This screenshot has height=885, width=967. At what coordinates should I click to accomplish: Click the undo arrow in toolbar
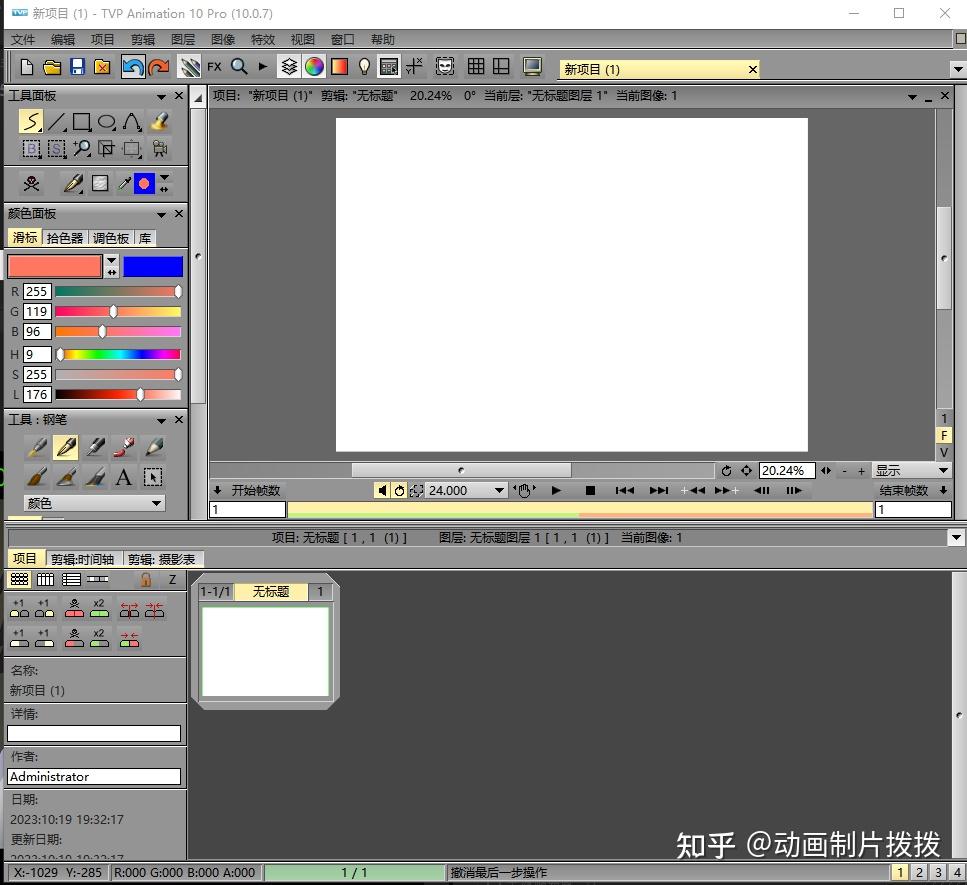132,67
